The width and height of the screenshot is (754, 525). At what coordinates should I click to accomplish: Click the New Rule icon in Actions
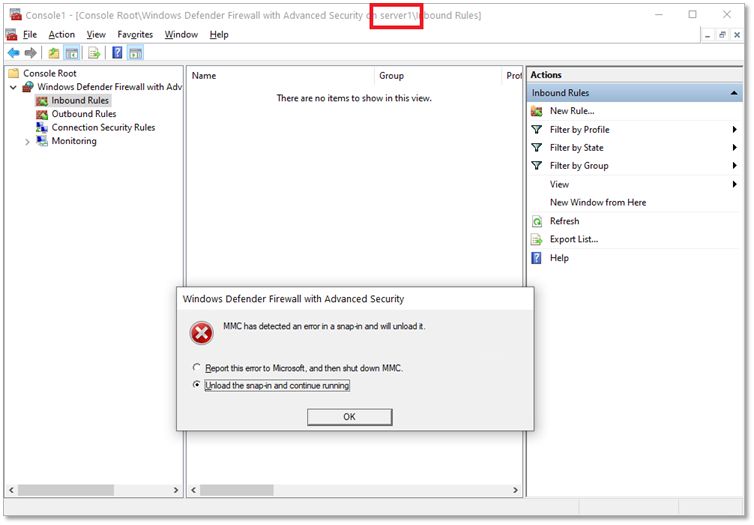pos(537,111)
